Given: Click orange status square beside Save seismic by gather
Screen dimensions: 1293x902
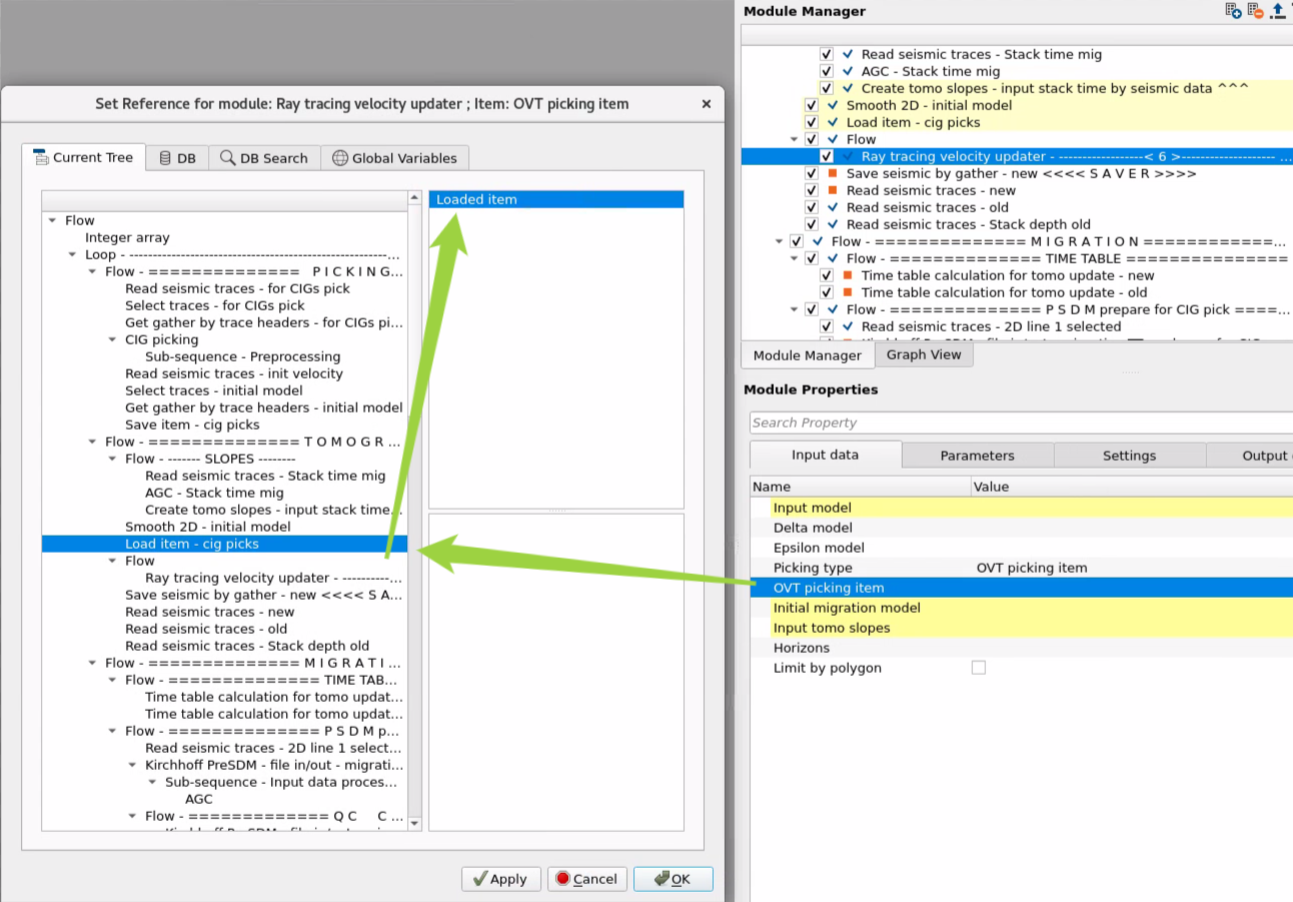Looking at the screenshot, I should [x=832, y=174].
